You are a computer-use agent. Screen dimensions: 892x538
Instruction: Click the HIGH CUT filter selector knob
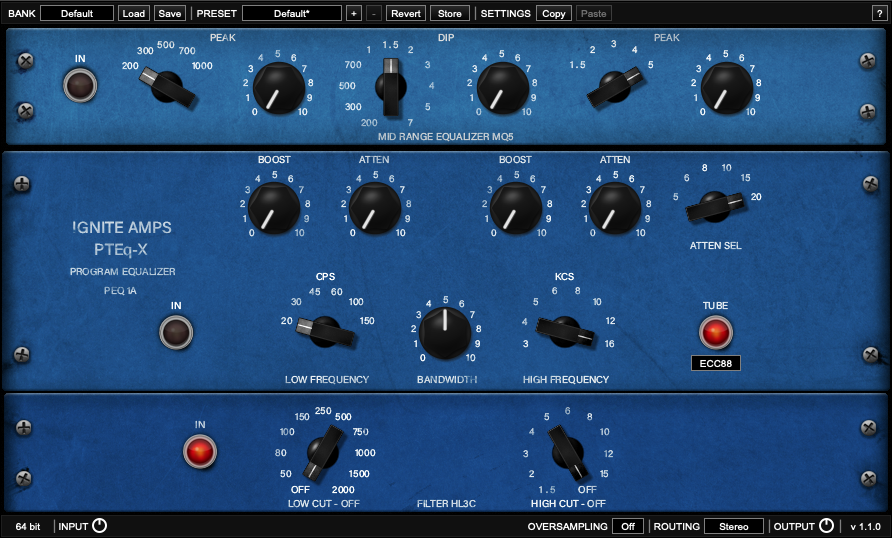(x=568, y=453)
